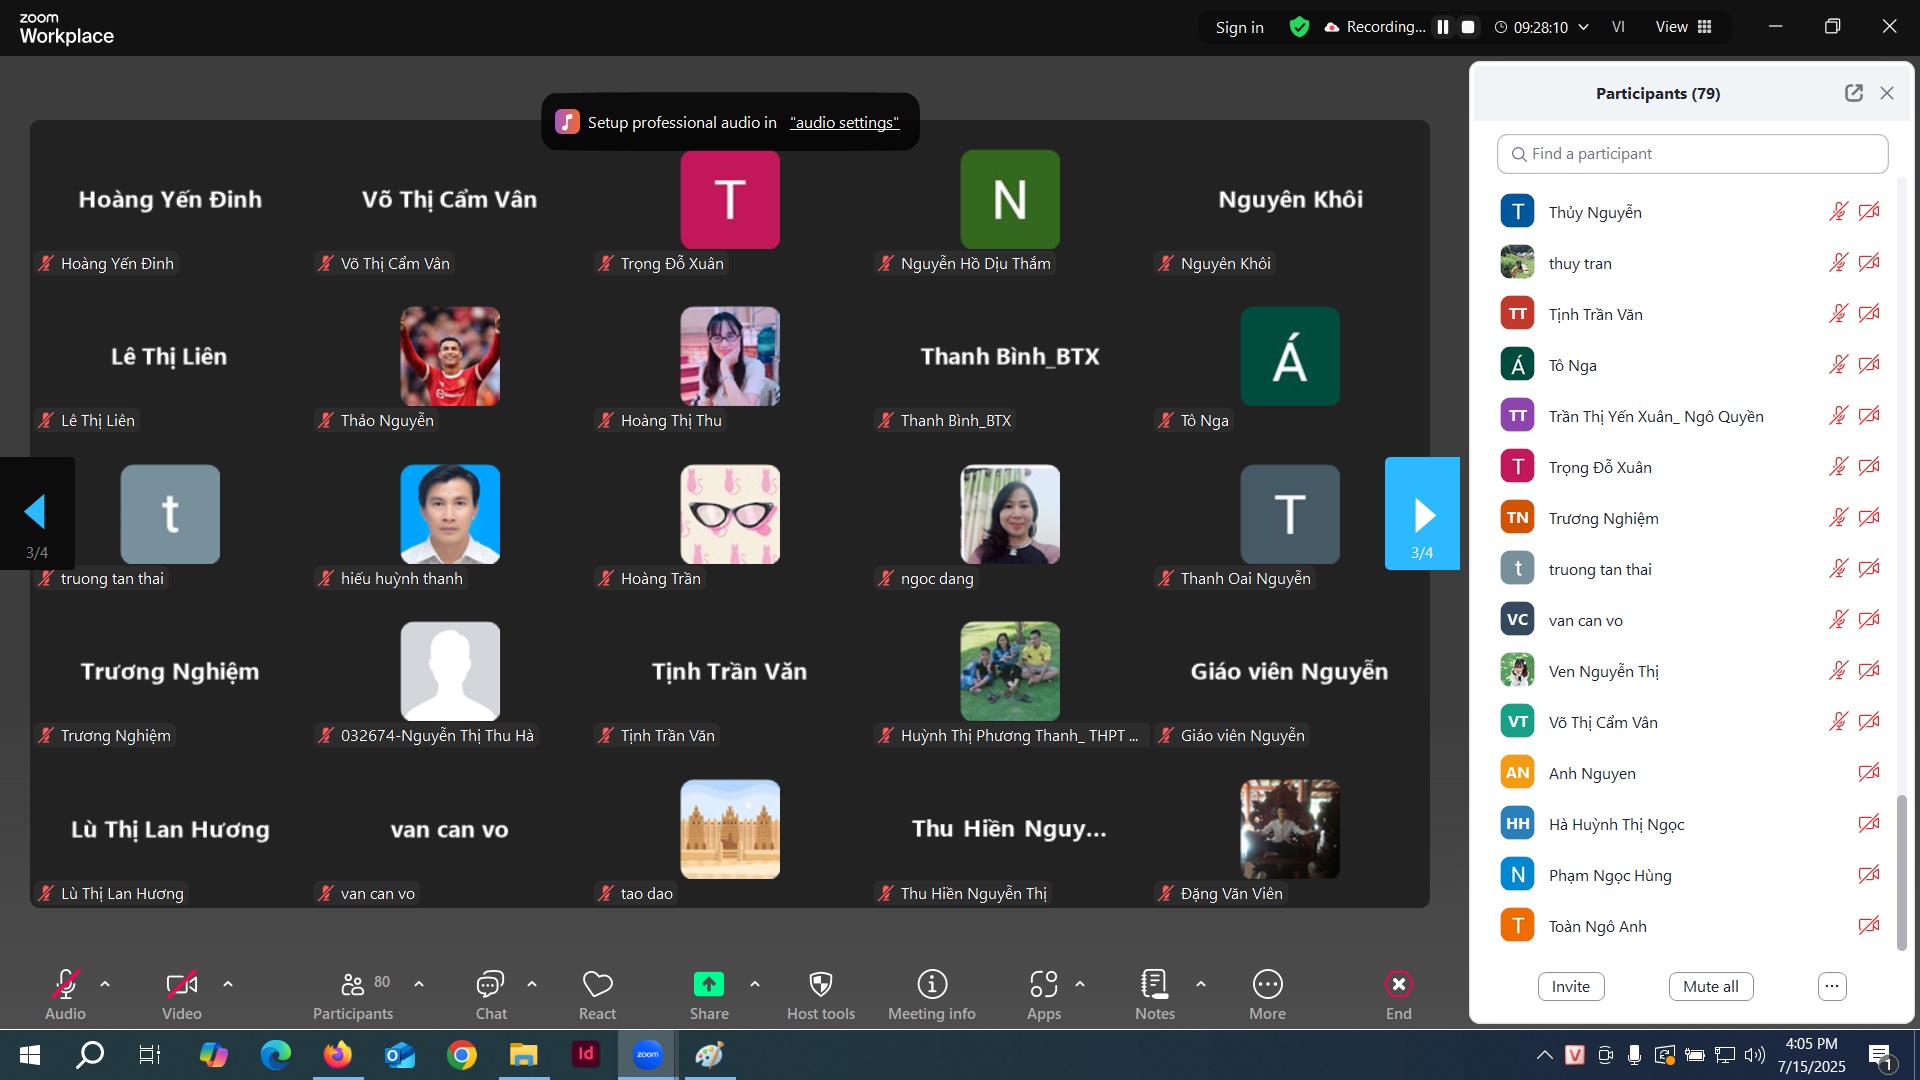
Task: Toggle video for thuy tran in list
Action: pos(1868,263)
